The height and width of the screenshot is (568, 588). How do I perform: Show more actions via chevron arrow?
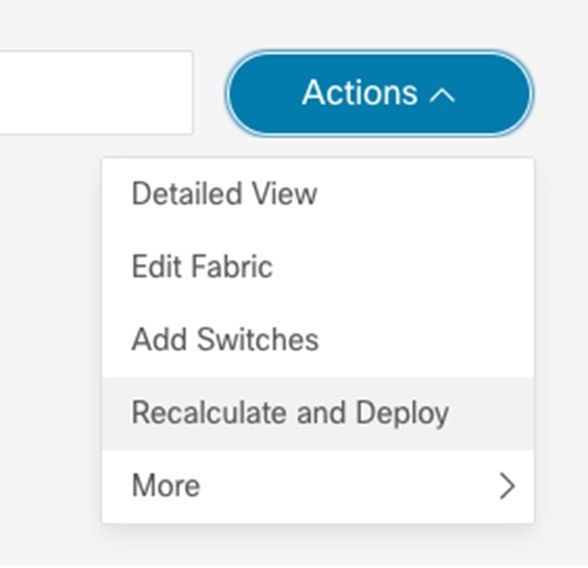(x=507, y=486)
